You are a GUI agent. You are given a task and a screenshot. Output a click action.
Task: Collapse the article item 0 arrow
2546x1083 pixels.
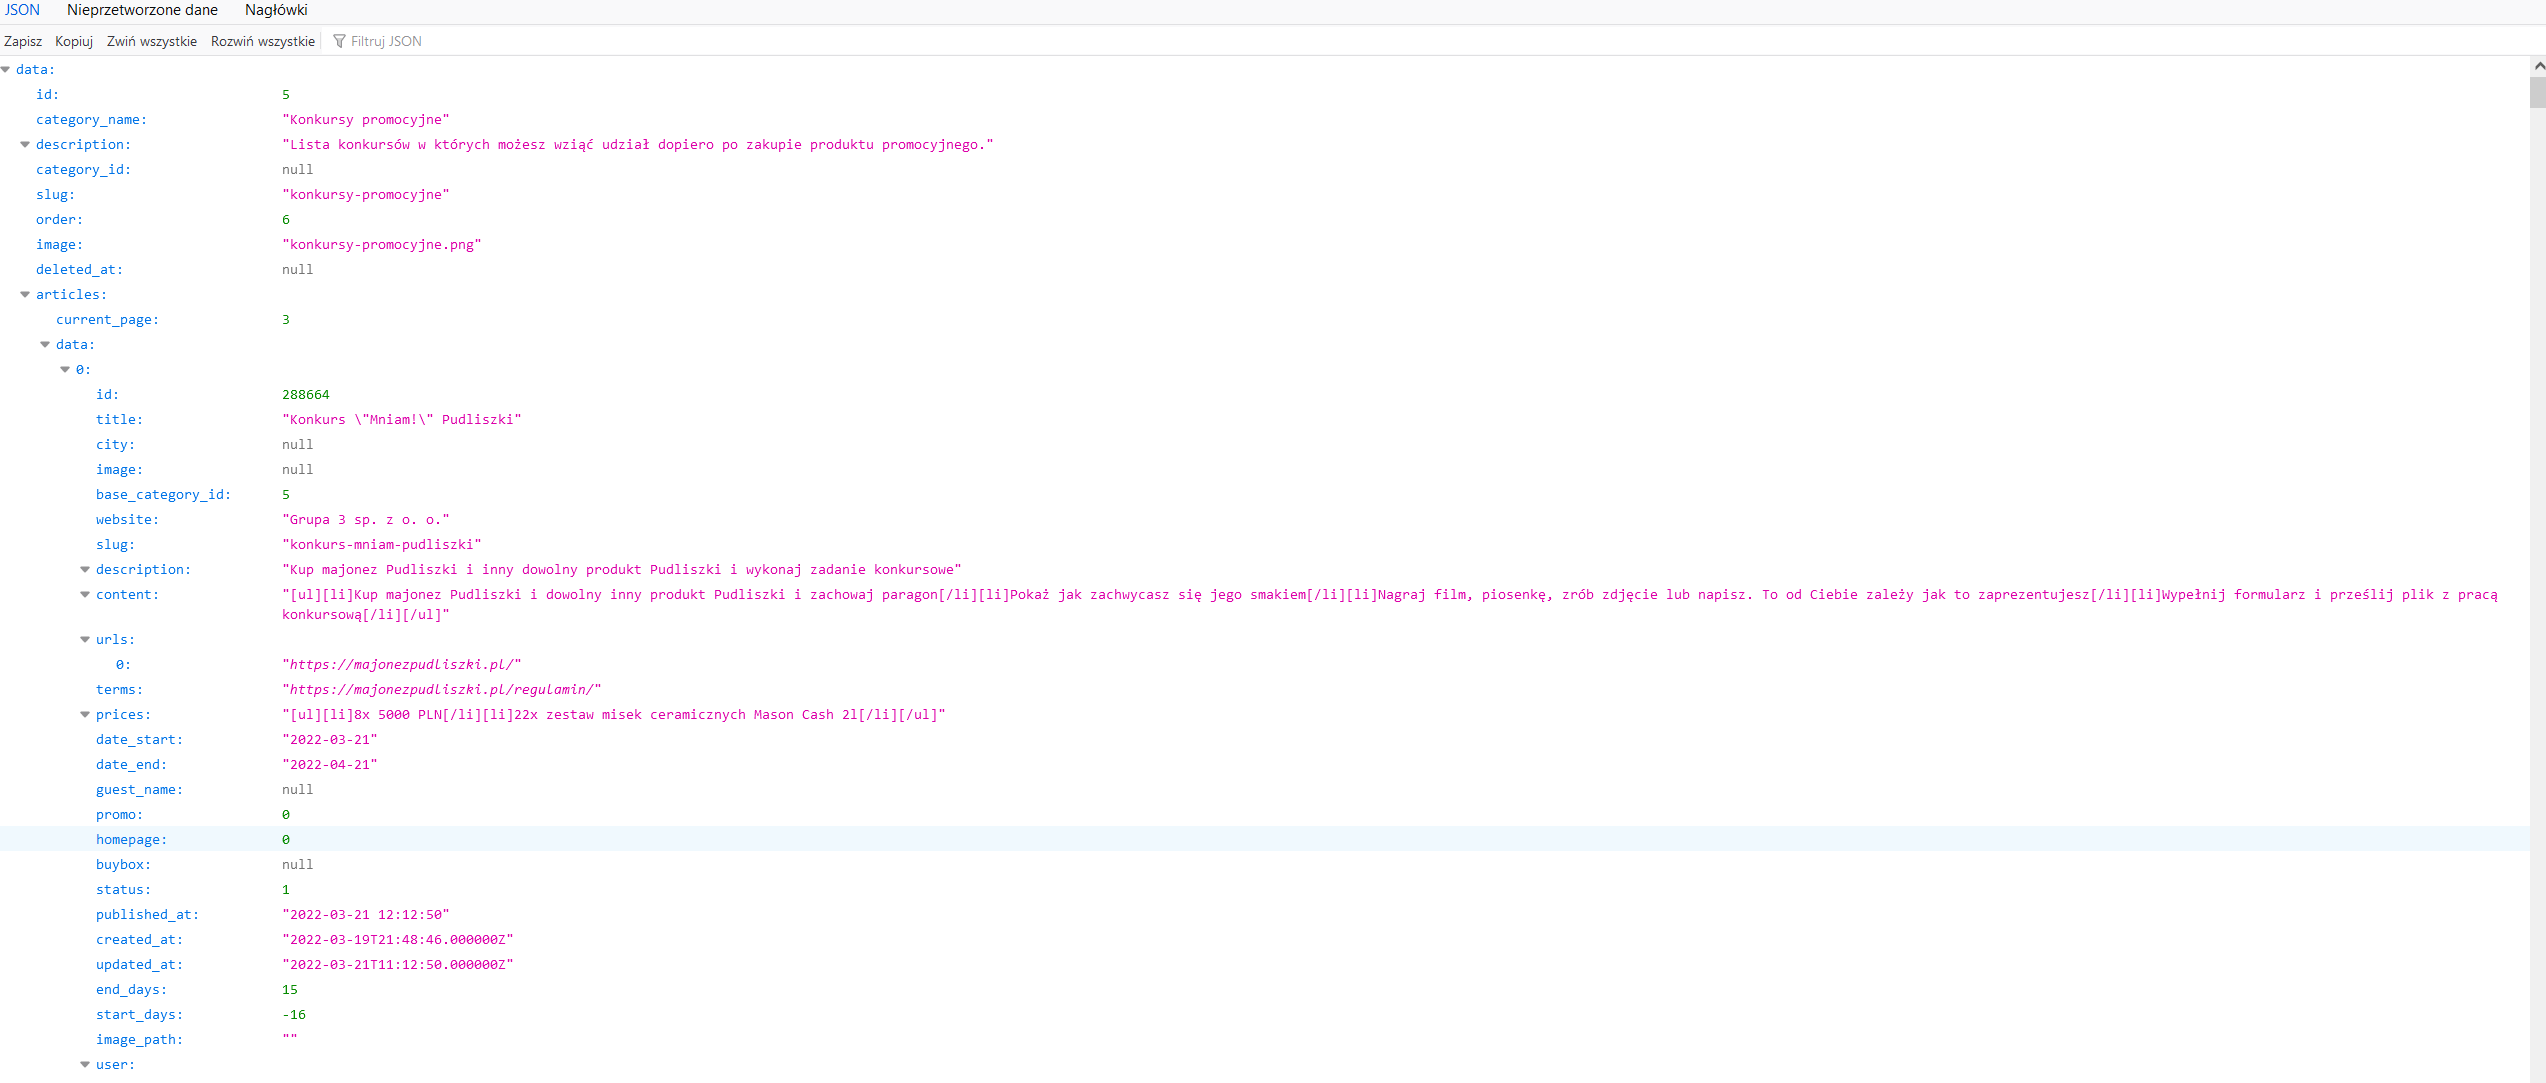pyautogui.click(x=65, y=369)
